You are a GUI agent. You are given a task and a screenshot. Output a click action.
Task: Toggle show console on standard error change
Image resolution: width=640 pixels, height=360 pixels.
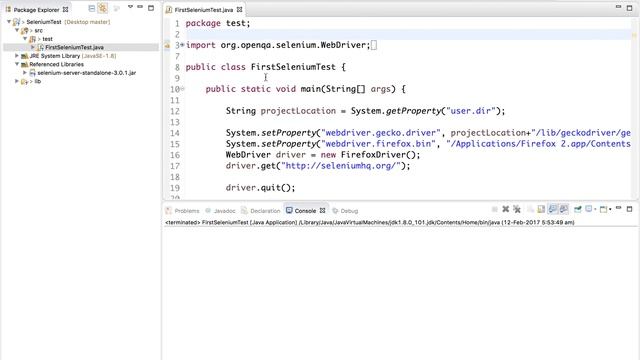click(x=564, y=209)
